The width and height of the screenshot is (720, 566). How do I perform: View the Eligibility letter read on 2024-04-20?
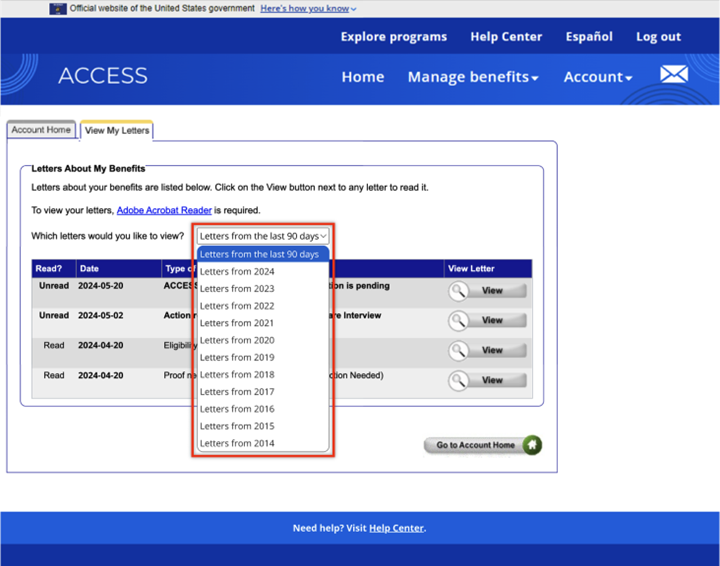tap(488, 351)
